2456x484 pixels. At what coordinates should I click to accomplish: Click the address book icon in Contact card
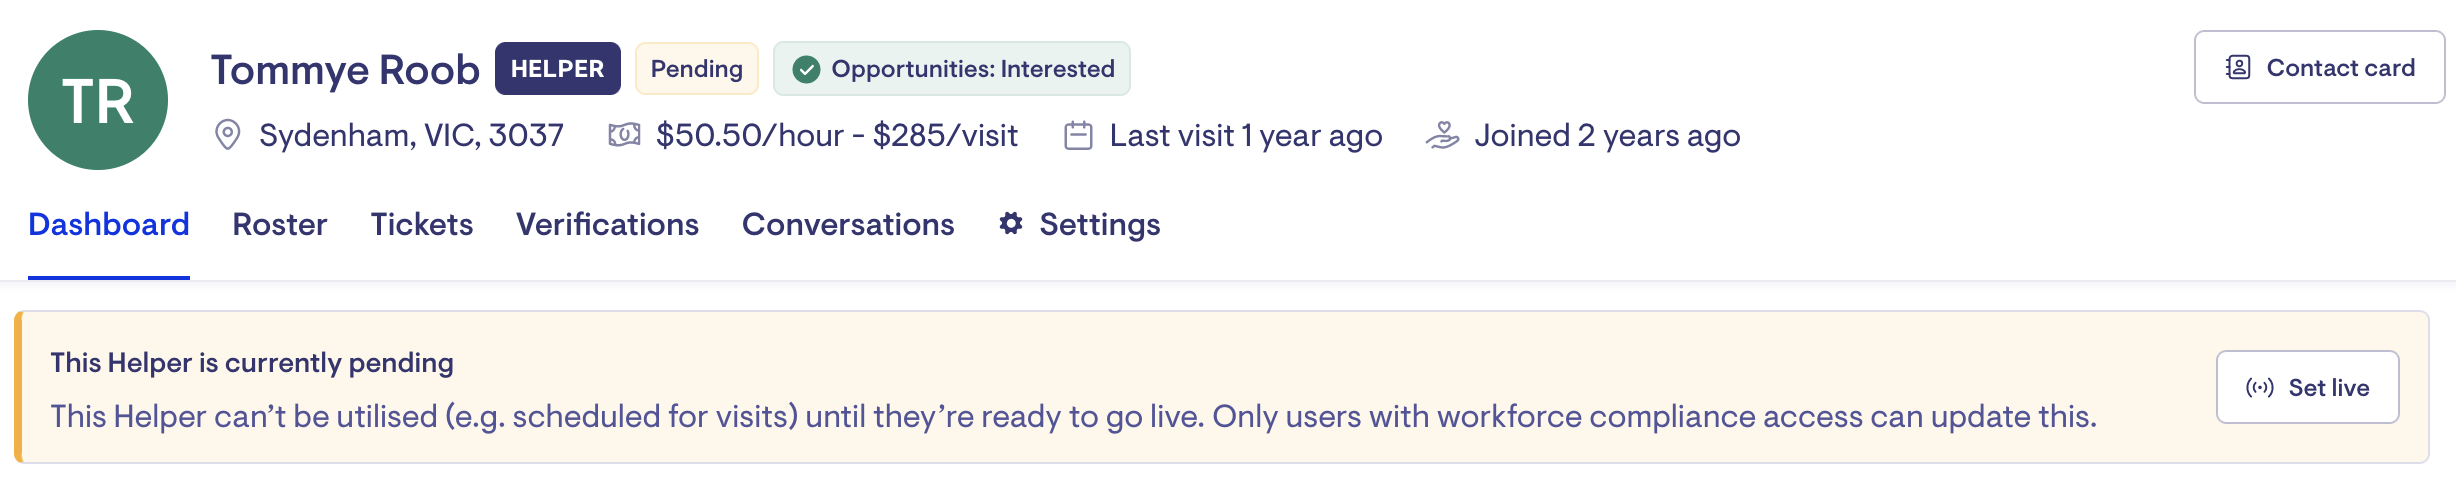pos(2238,68)
